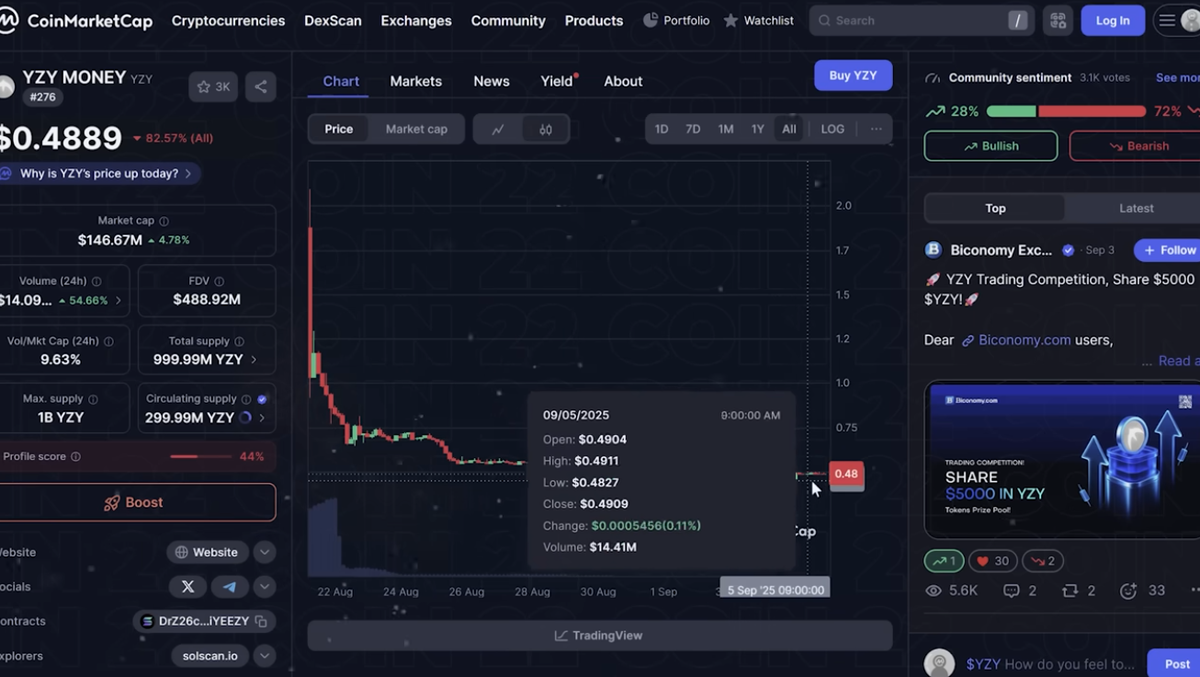Expand the socials dropdown chevron

264,587
